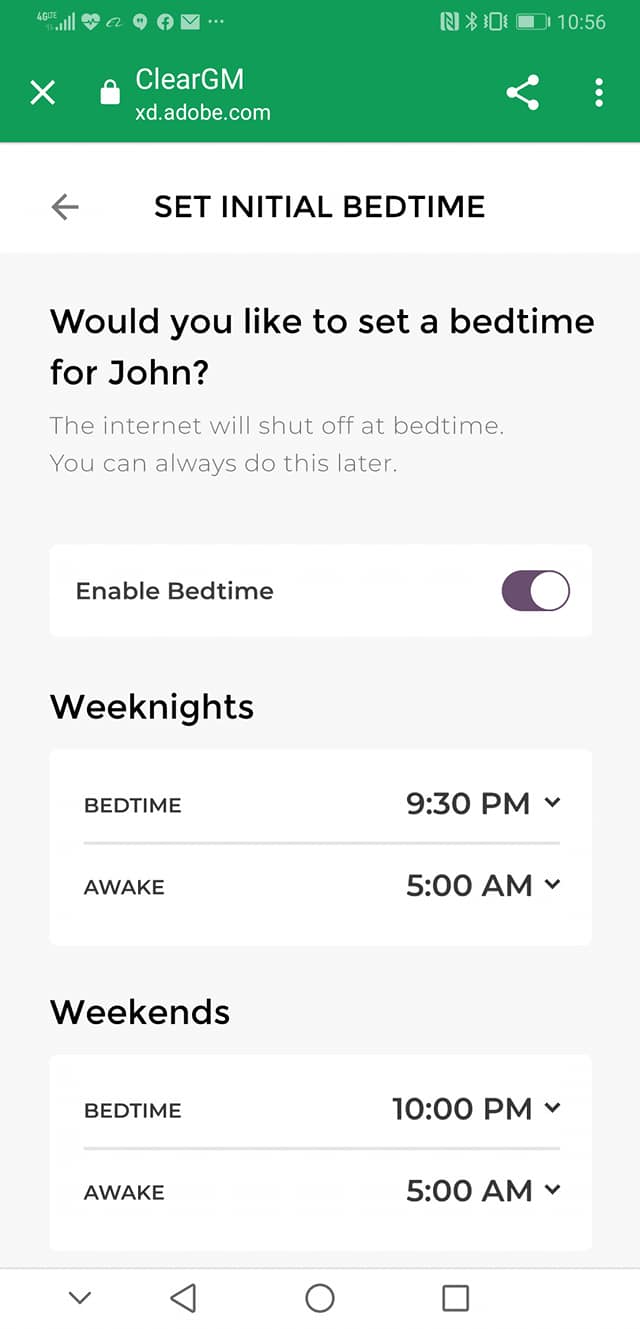Open the three-dot overflow menu

(598, 93)
